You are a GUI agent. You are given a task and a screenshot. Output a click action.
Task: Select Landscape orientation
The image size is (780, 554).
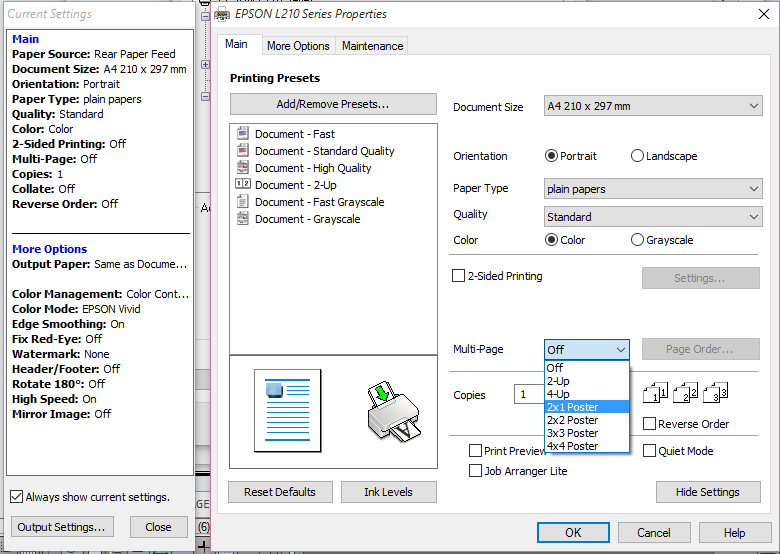coord(637,156)
